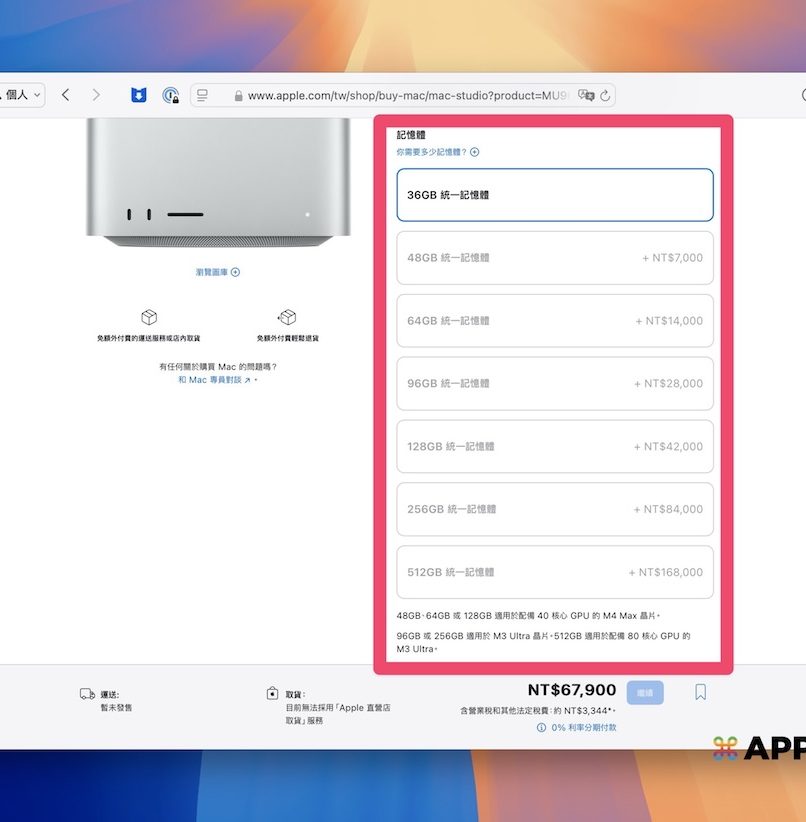This screenshot has height=822, width=806.
Task: Click the privacy lock extension icon in toolbar
Action: click(x=171, y=95)
